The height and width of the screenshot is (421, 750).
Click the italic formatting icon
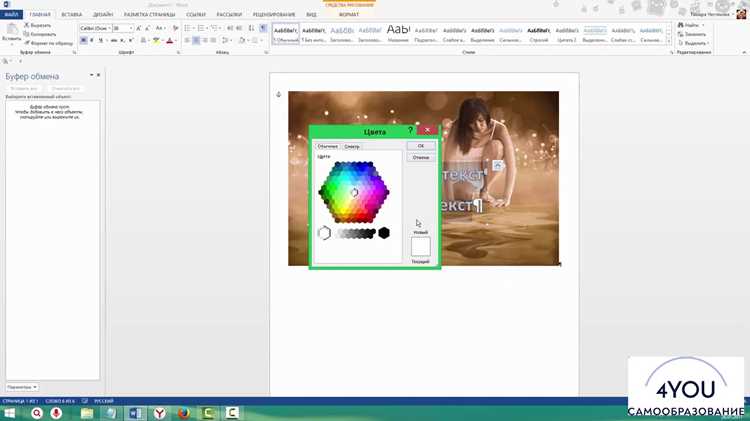tap(92, 41)
